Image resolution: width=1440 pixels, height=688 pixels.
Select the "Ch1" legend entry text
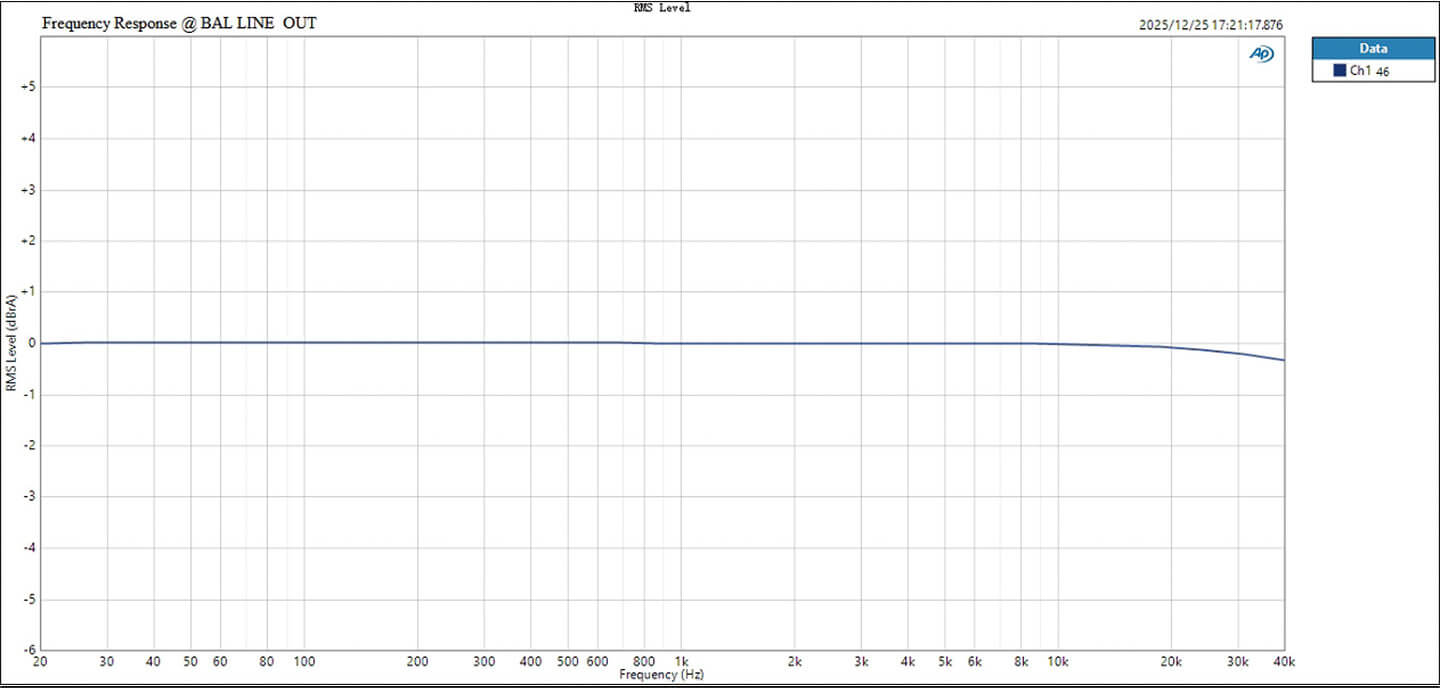pos(1360,71)
